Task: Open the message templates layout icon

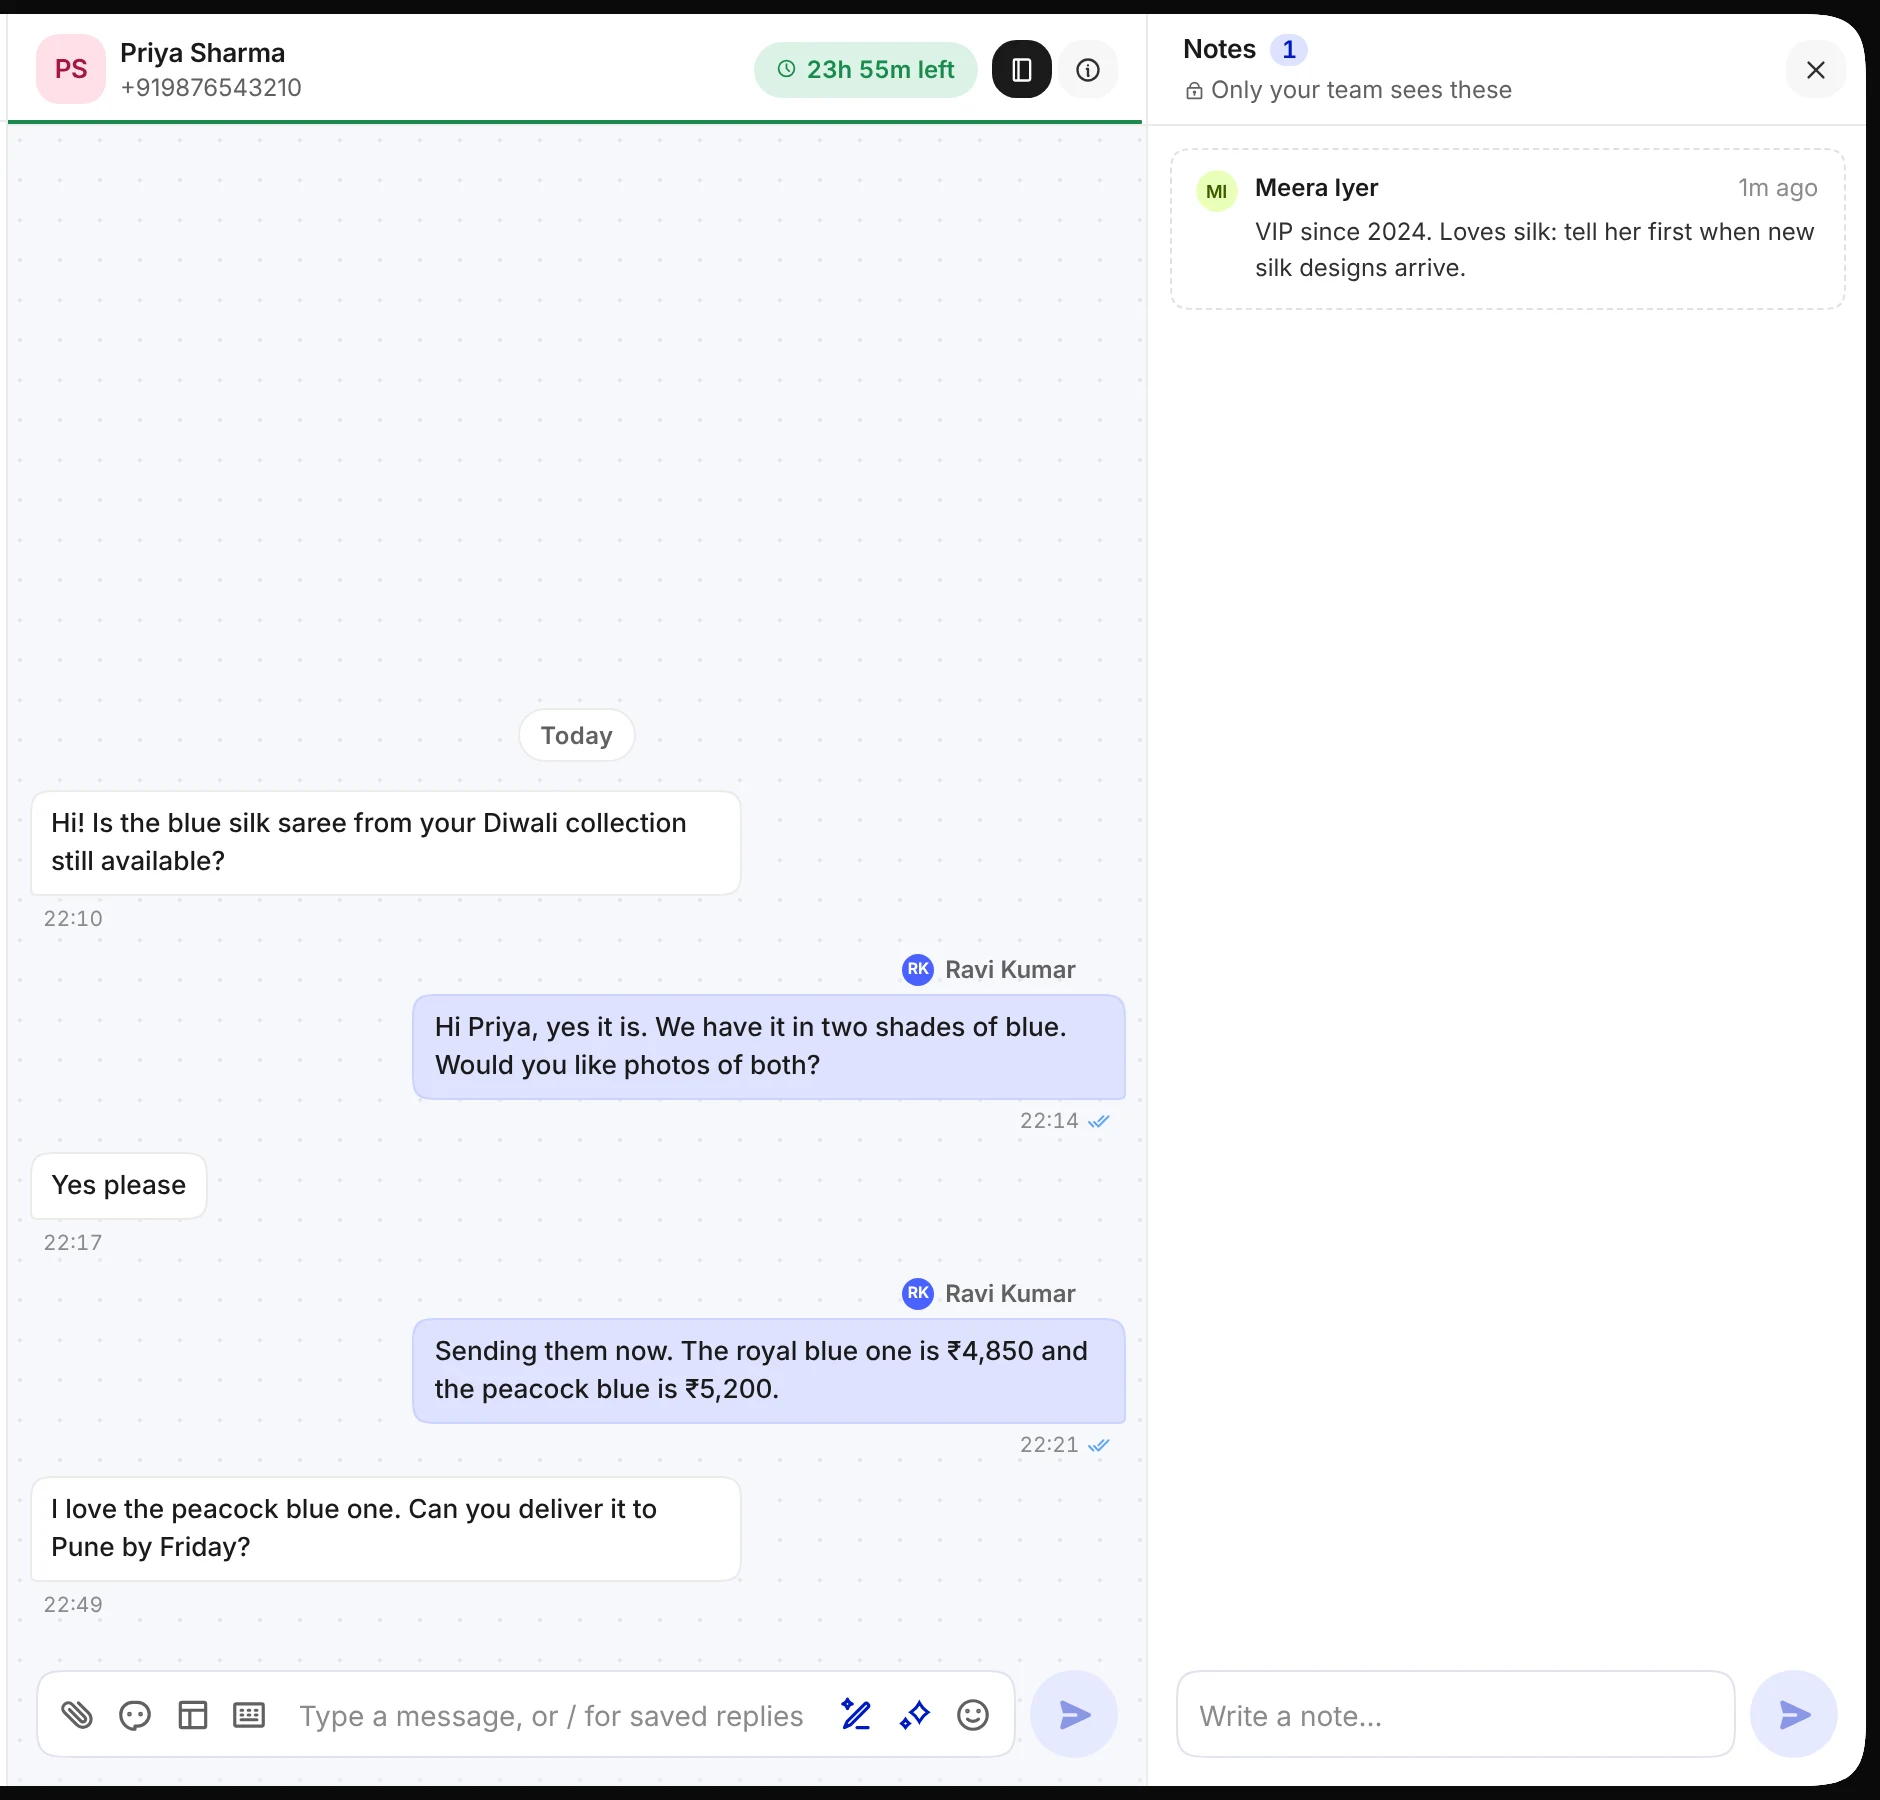Action: tap(192, 1715)
